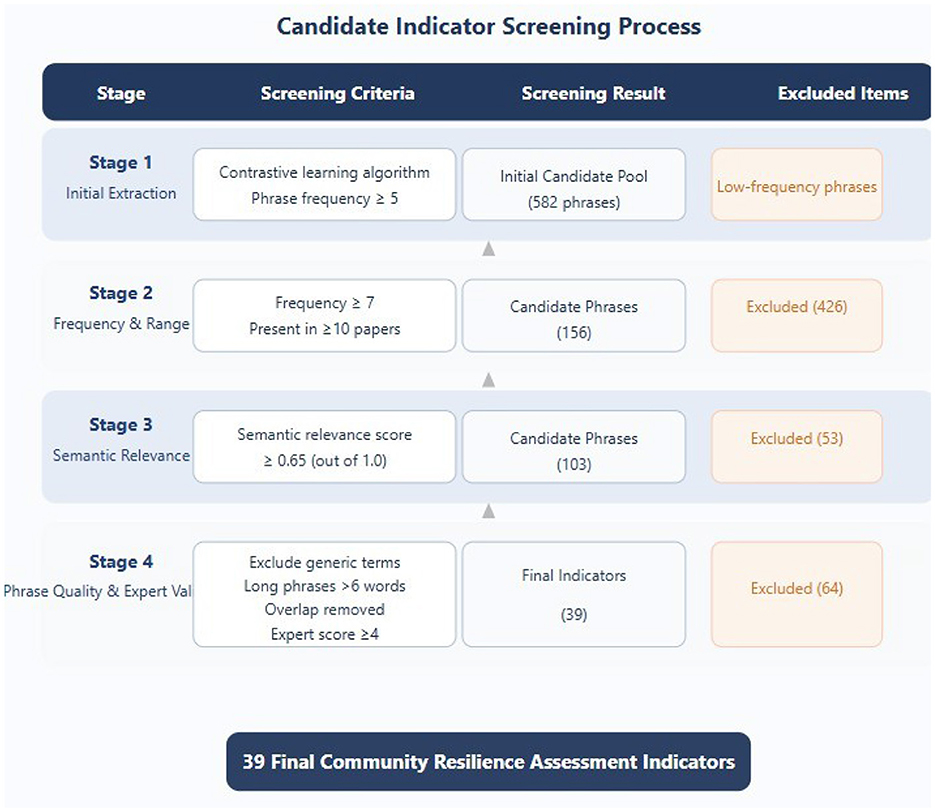Screen dimensions: 935x812
Task: Select the Candidate Phrases (156) result box
Action: [x=573, y=315]
